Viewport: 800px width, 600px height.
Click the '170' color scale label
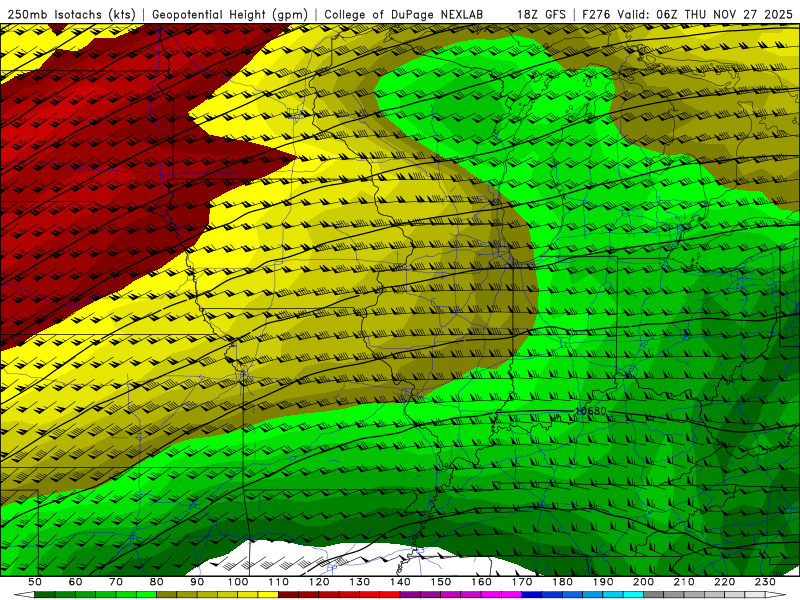(x=522, y=582)
